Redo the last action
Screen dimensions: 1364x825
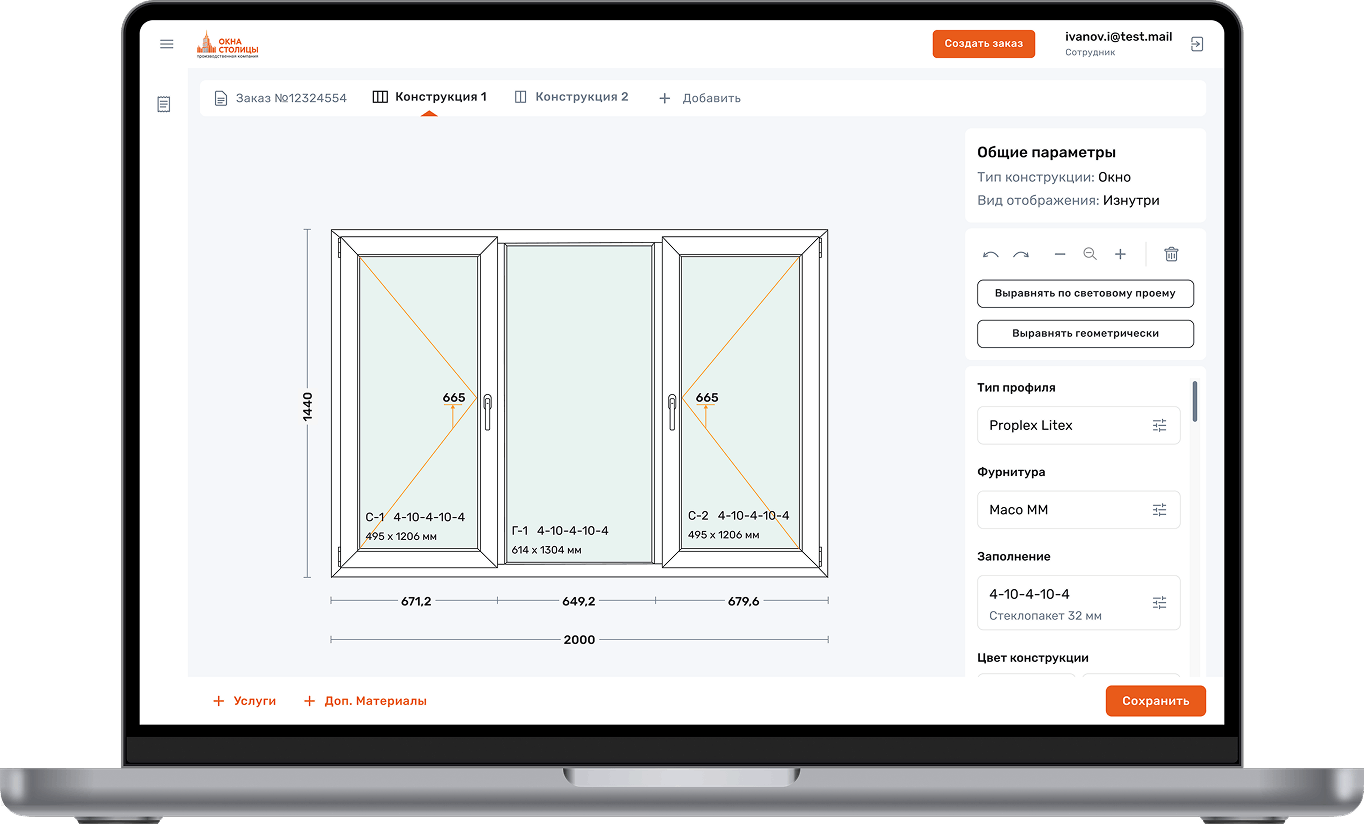click(x=1021, y=255)
